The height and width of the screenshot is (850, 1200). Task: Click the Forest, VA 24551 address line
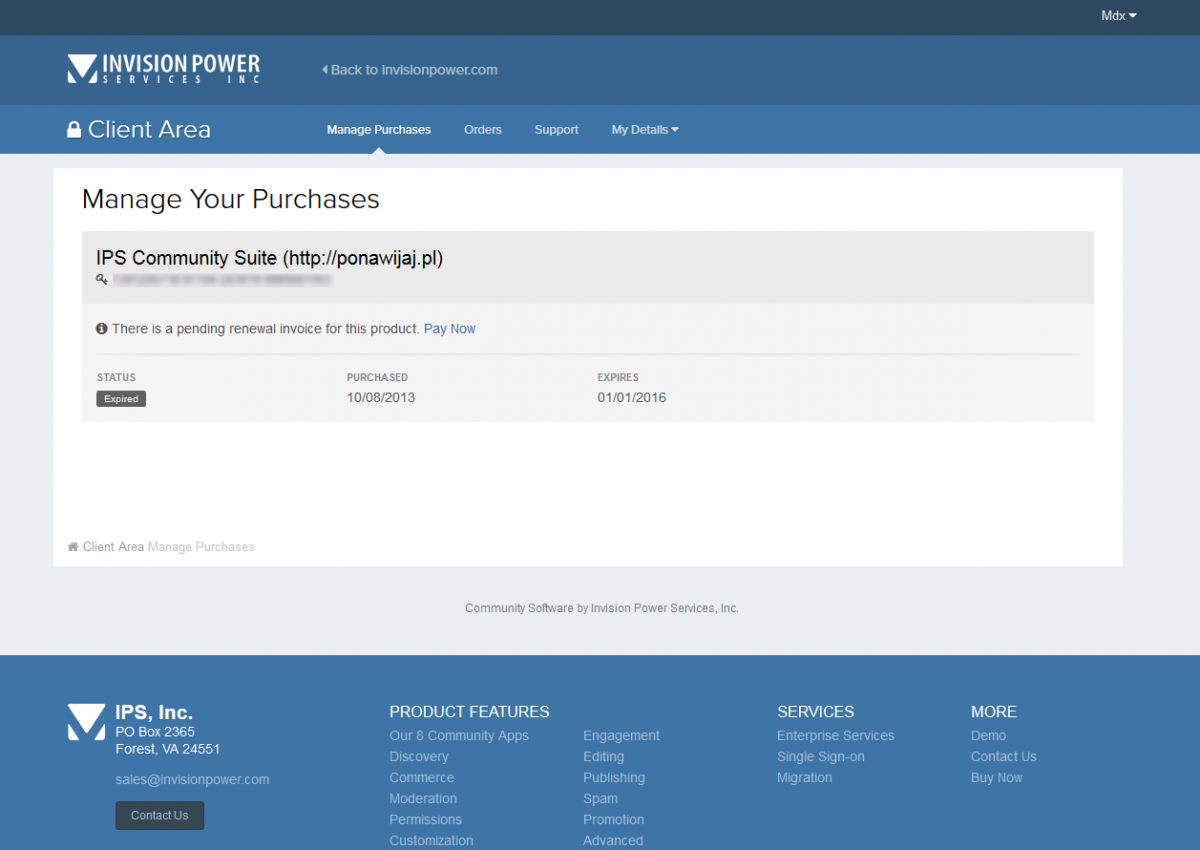point(168,749)
